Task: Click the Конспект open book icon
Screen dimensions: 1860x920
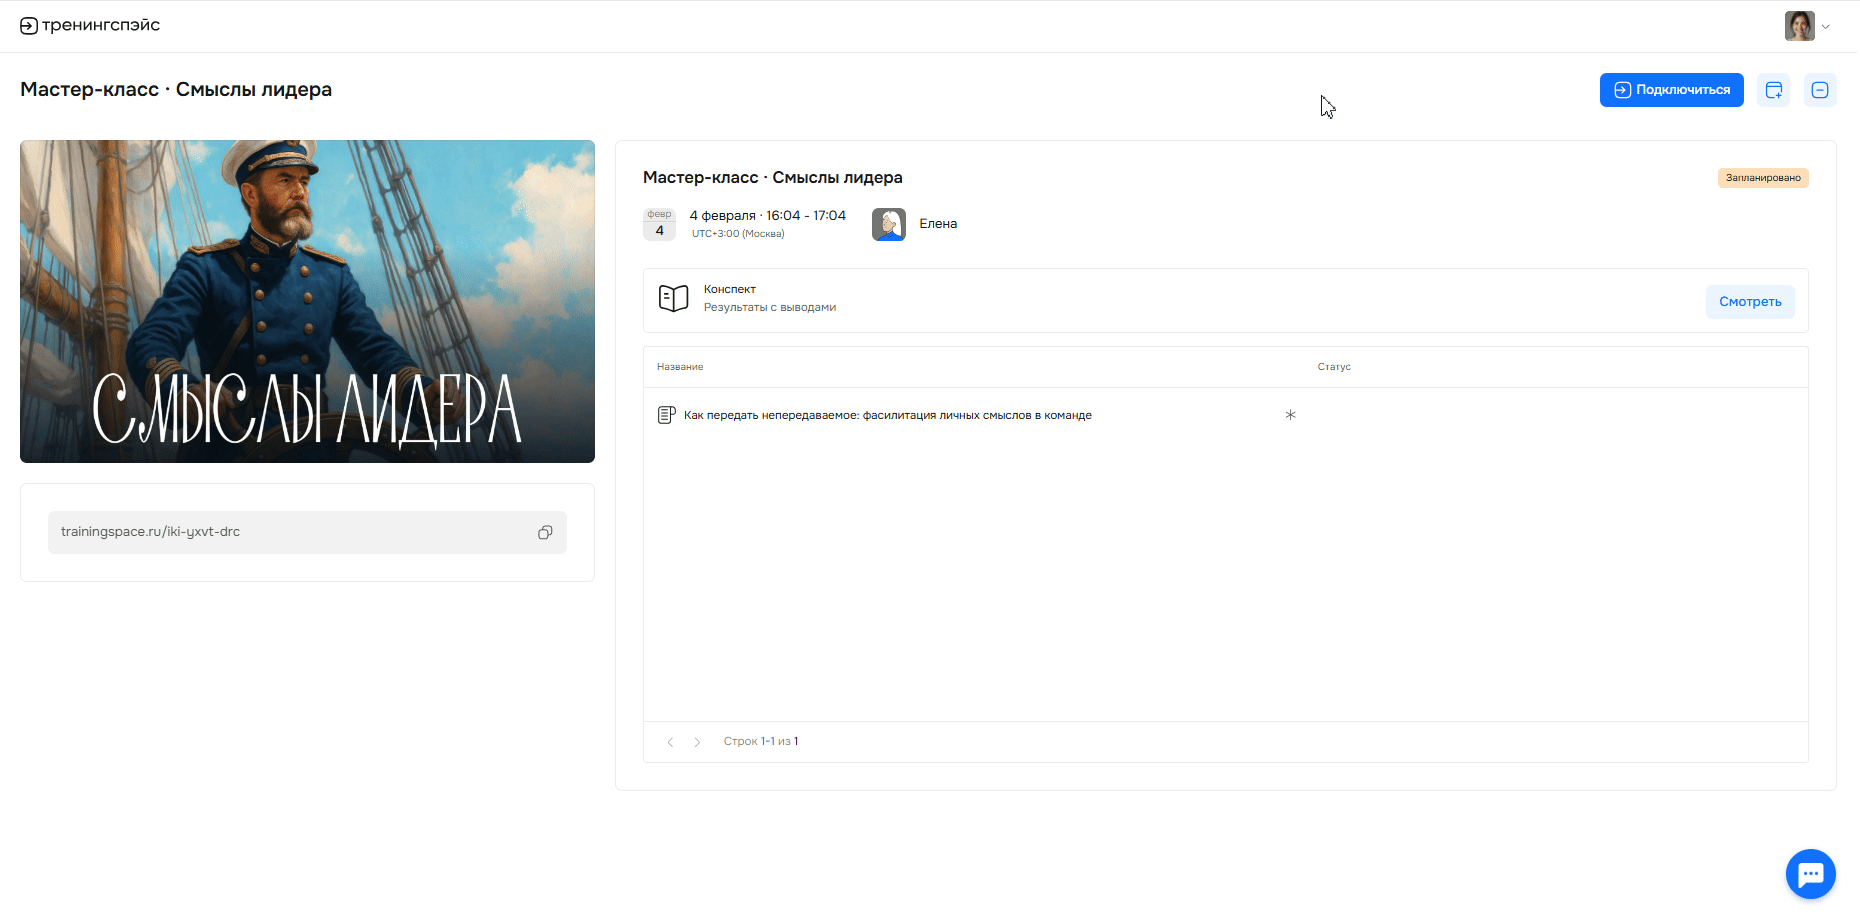Action: pyautogui.click(x=673, y=298)
